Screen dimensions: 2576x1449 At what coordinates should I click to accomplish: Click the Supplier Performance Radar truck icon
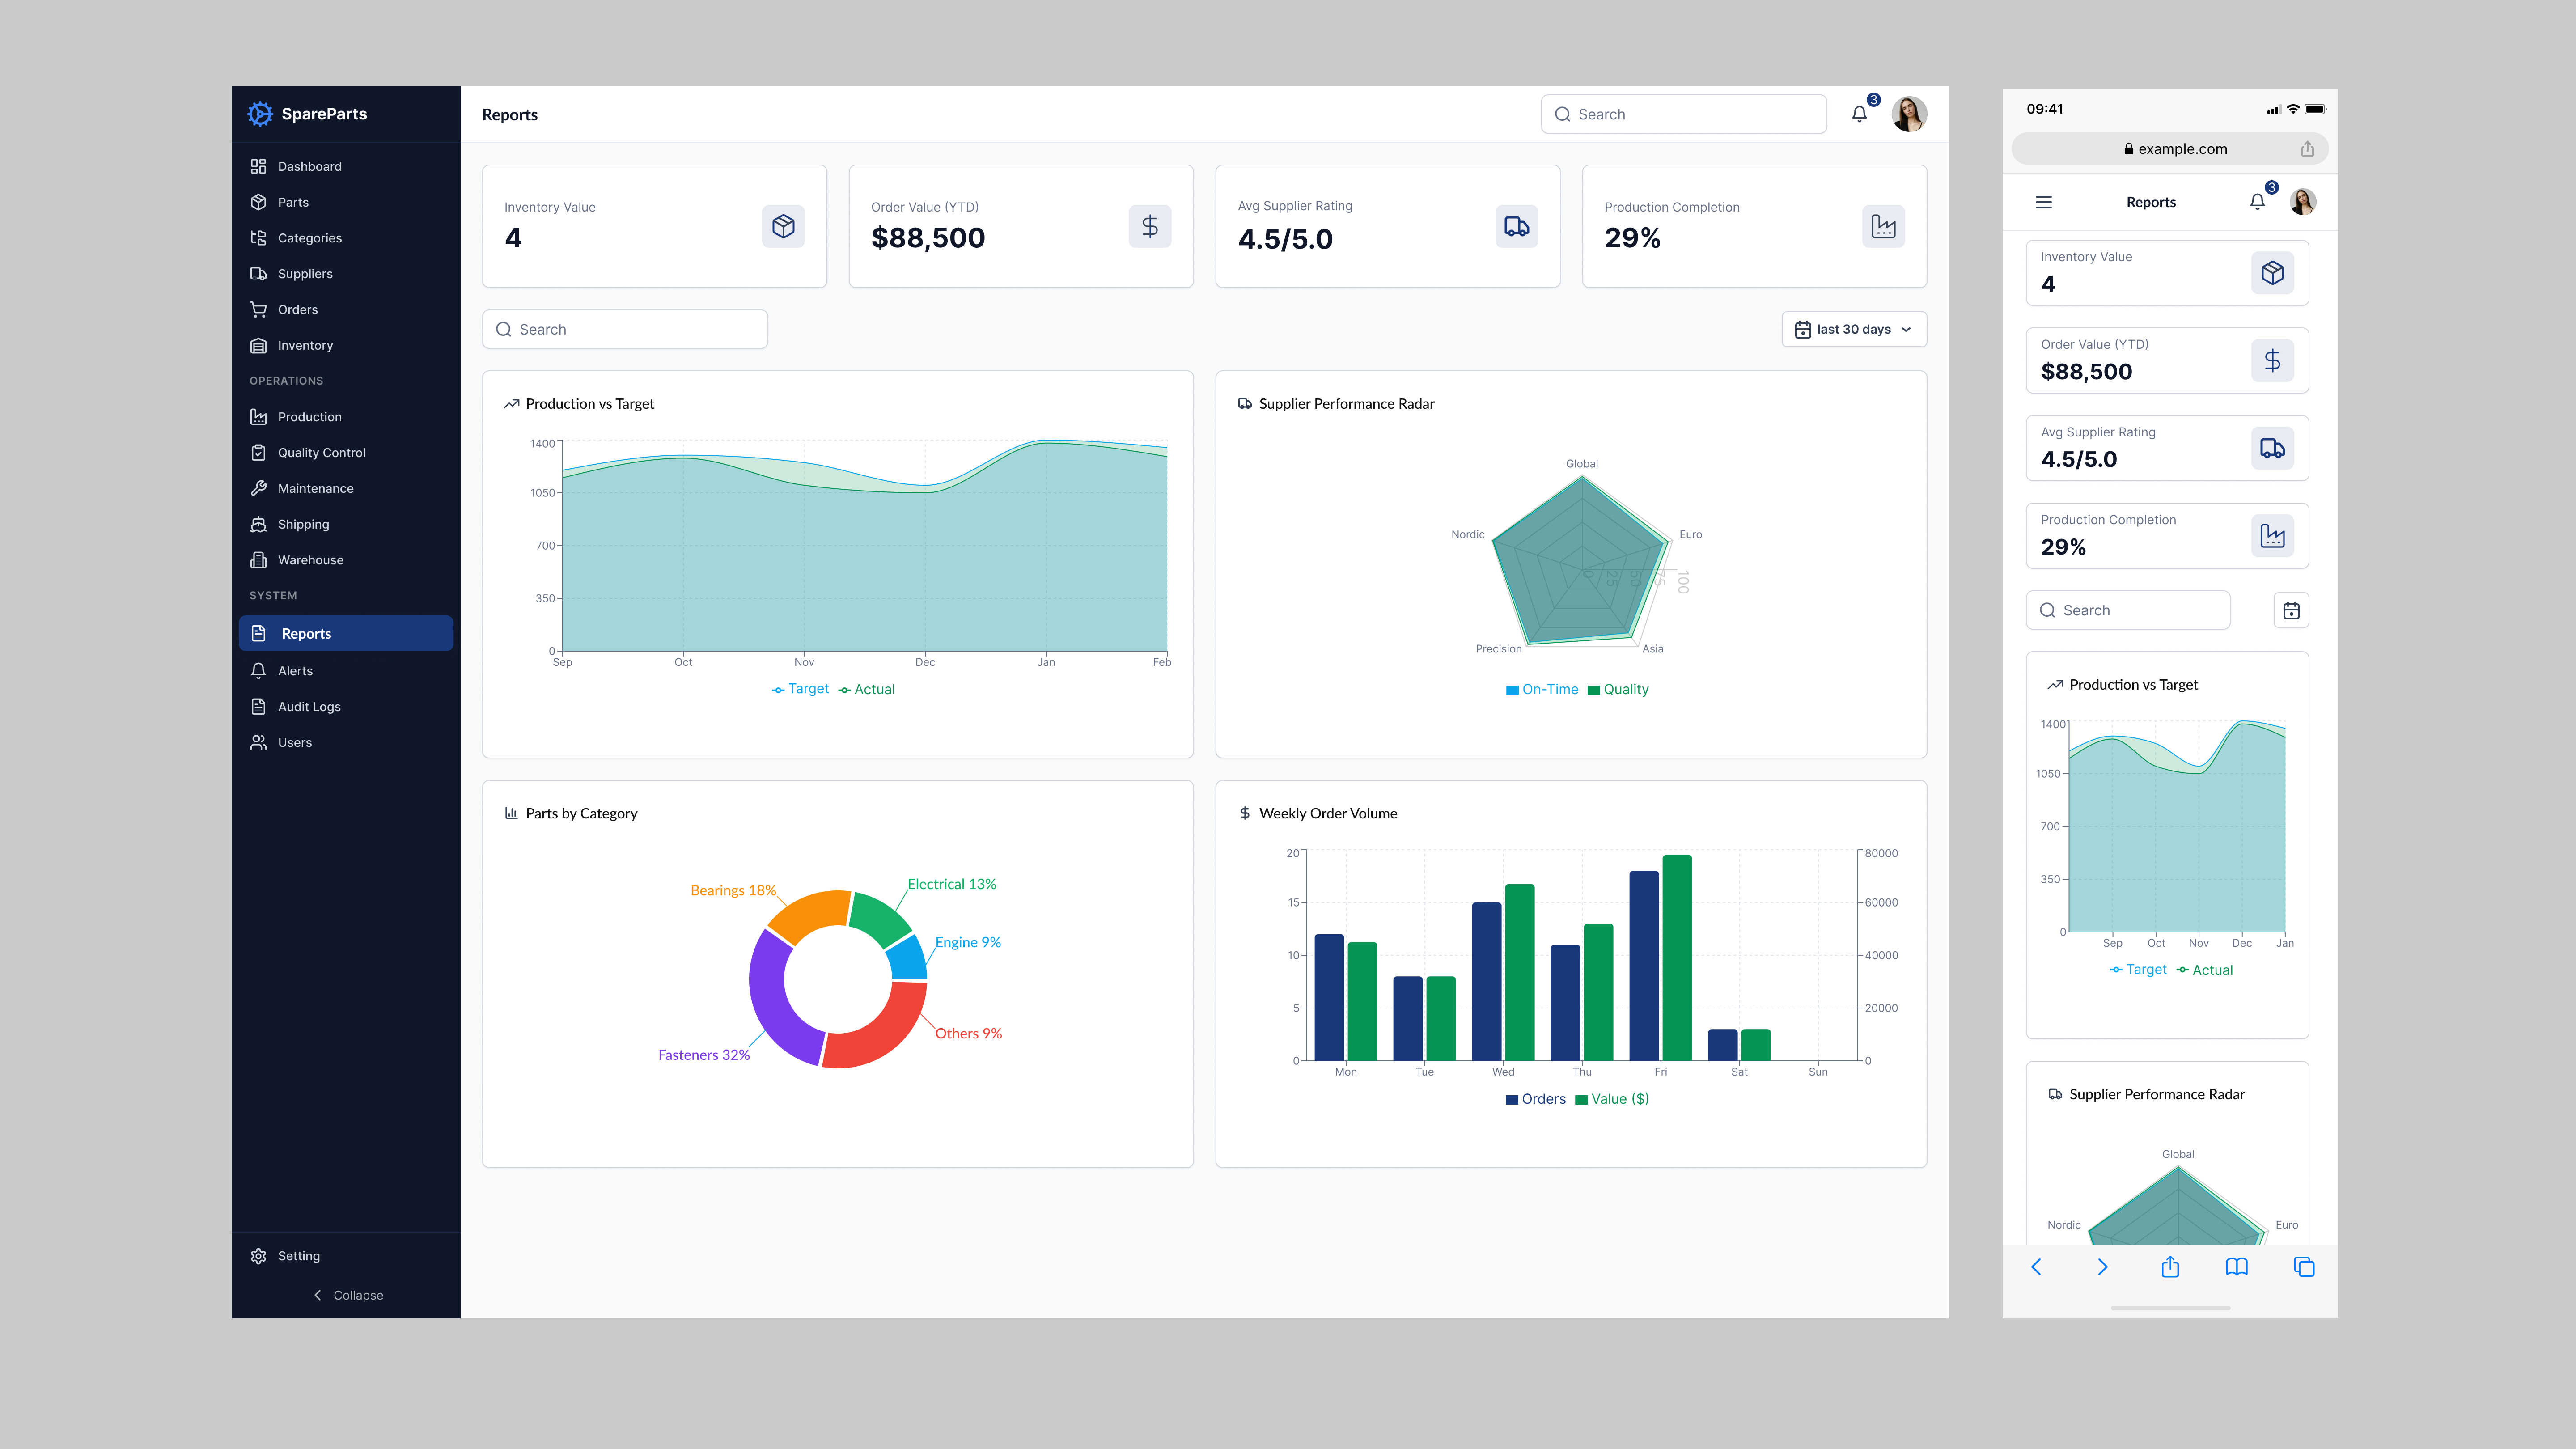(1245, 404)
